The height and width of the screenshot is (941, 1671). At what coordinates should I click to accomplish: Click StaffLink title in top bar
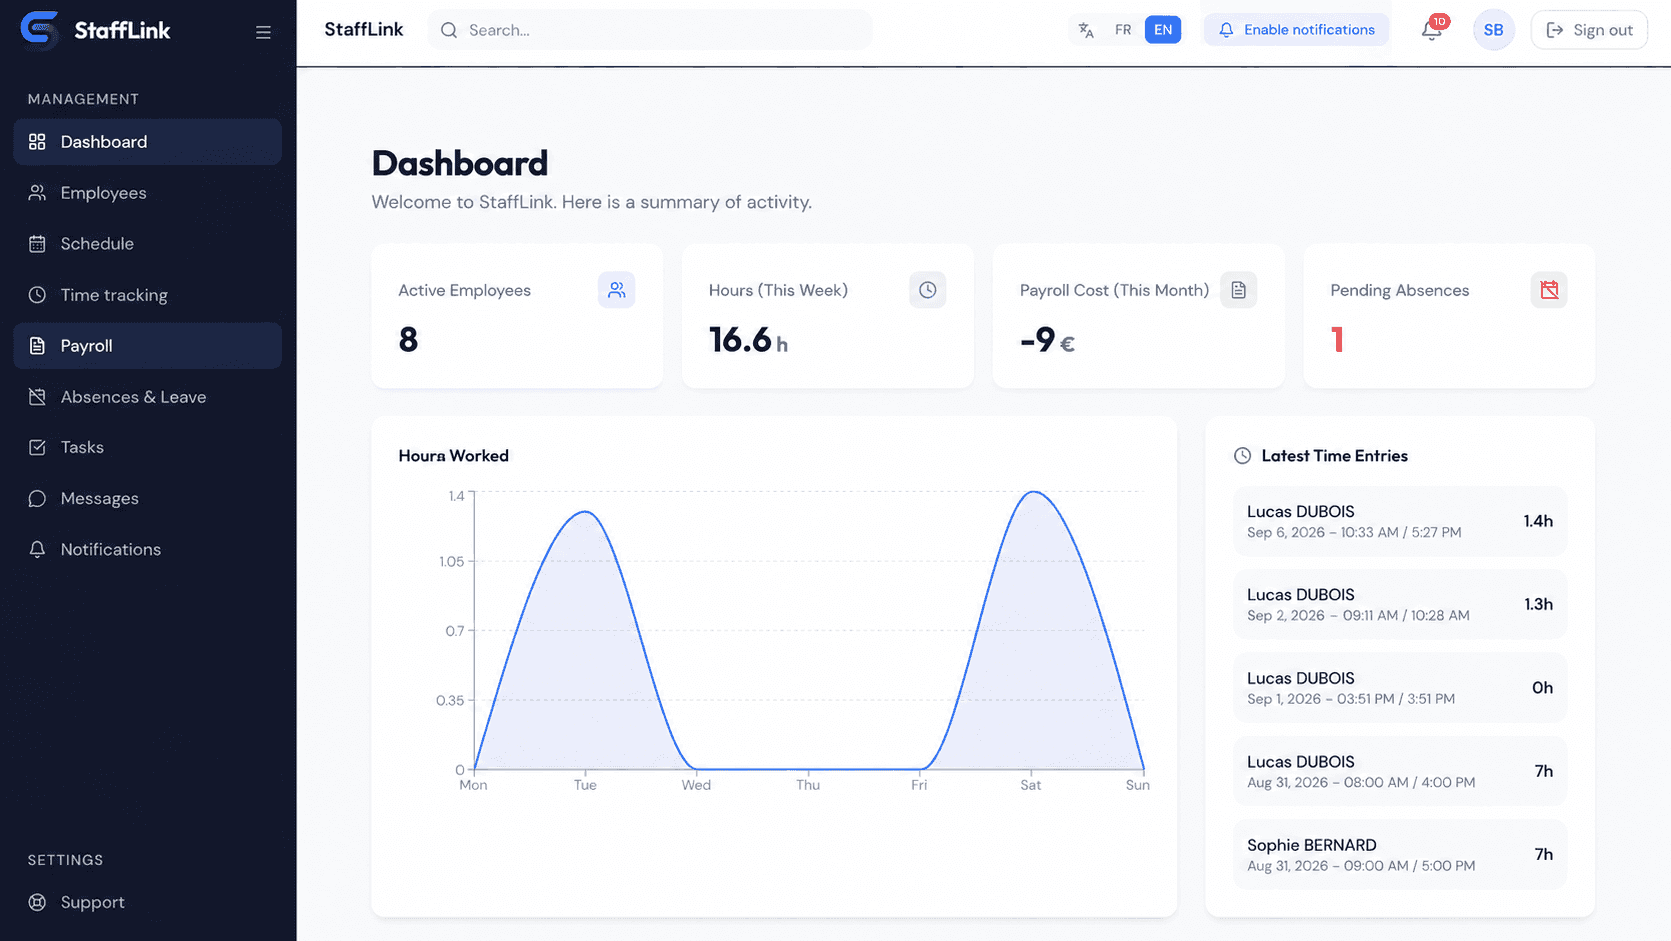pos(364,30)
